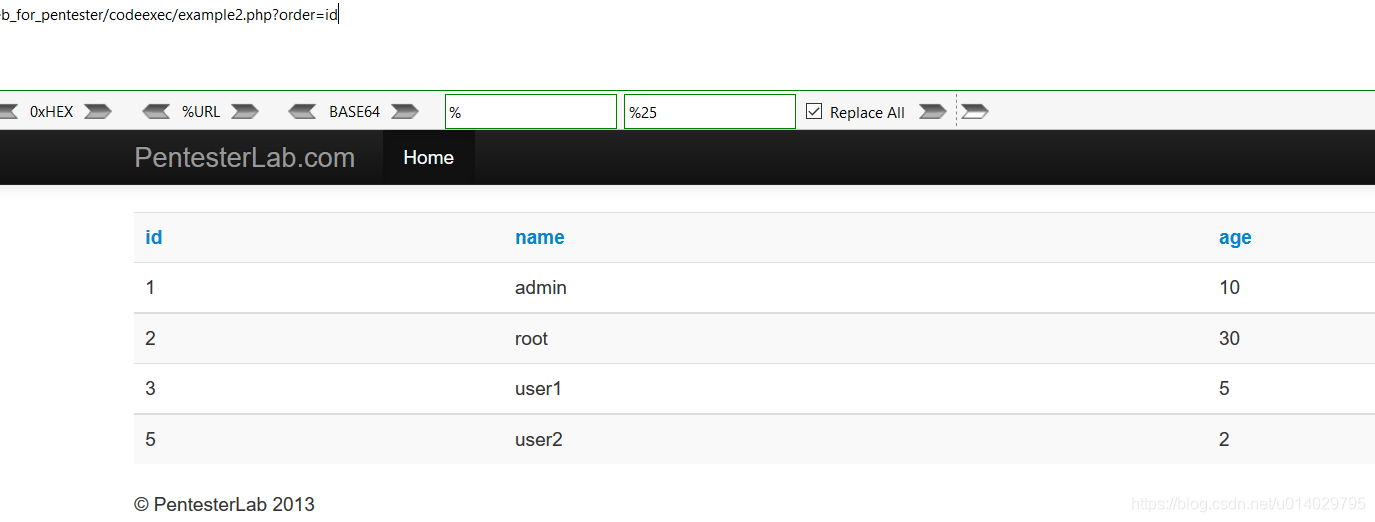
Task: Click the %URL encode right arrow
Action: coord(245,112)
